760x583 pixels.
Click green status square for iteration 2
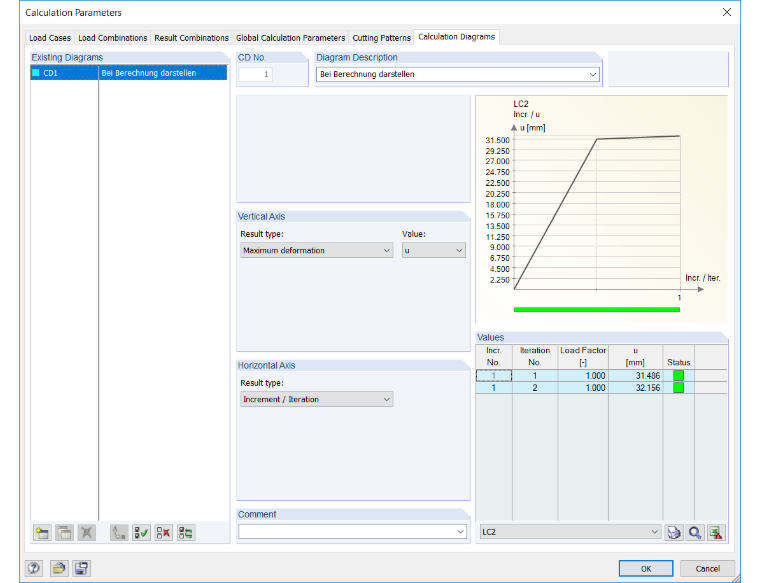coord(678,388)
